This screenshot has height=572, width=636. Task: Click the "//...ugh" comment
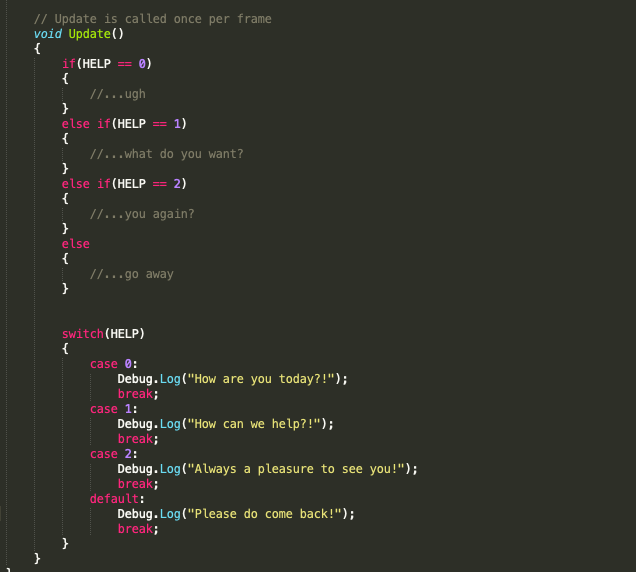click(118, 94)
